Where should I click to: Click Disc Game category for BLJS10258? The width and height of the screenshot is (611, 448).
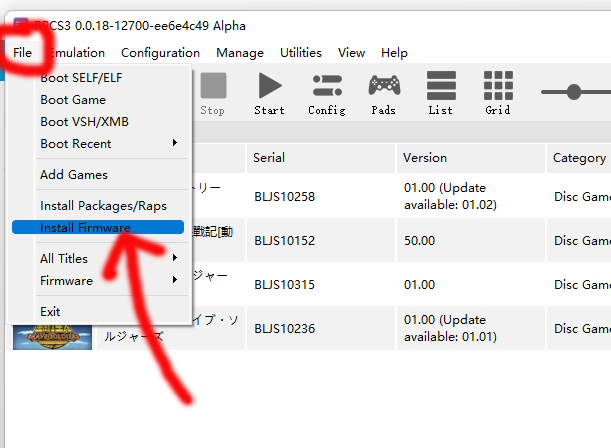click(x=579, y=196)
